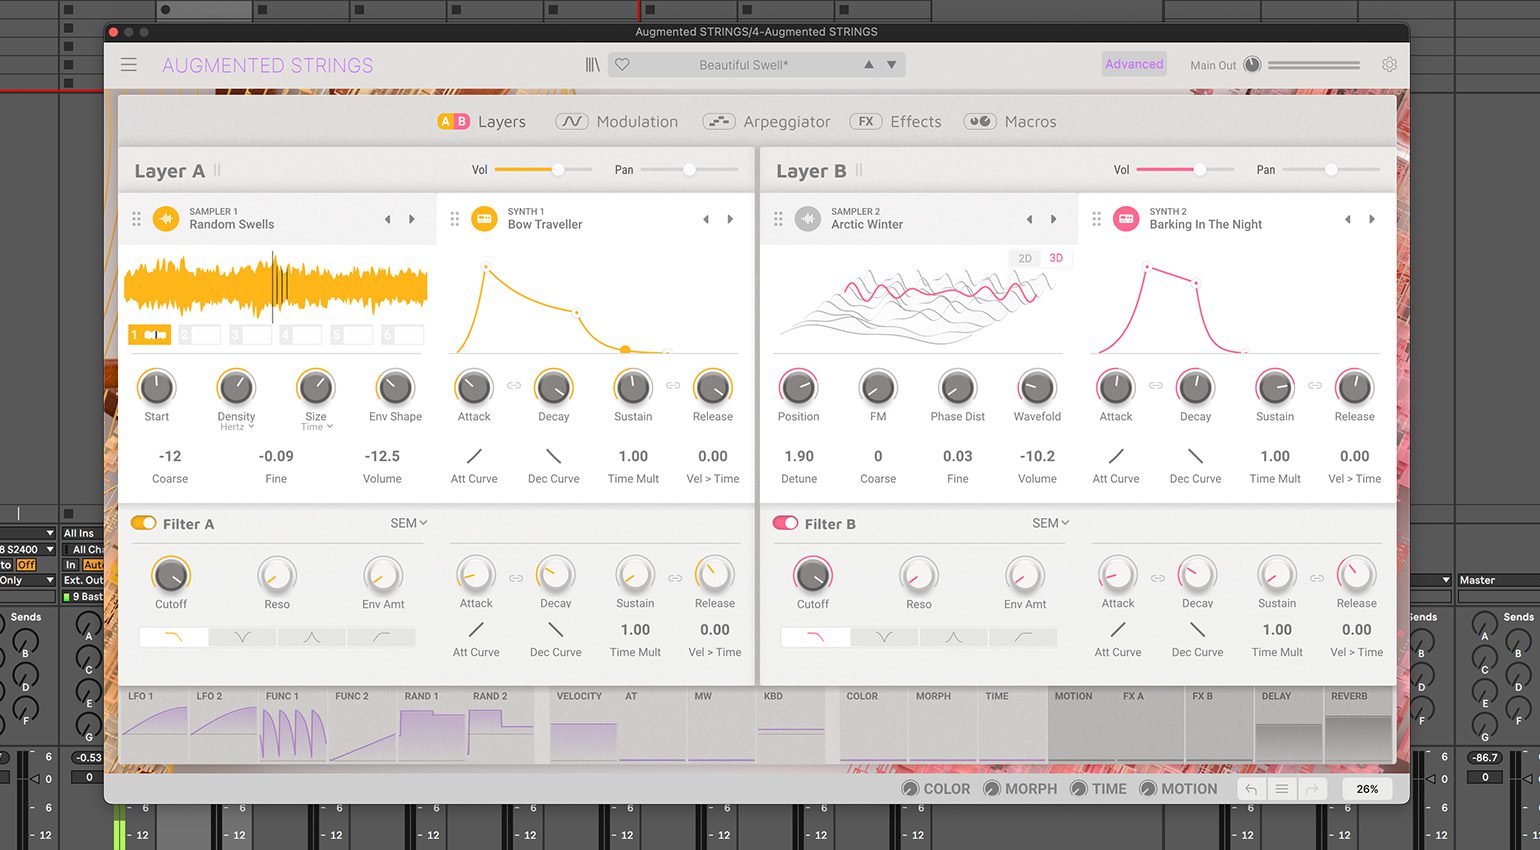Adjust Layer B Pan slider

tap(1331, 170)
